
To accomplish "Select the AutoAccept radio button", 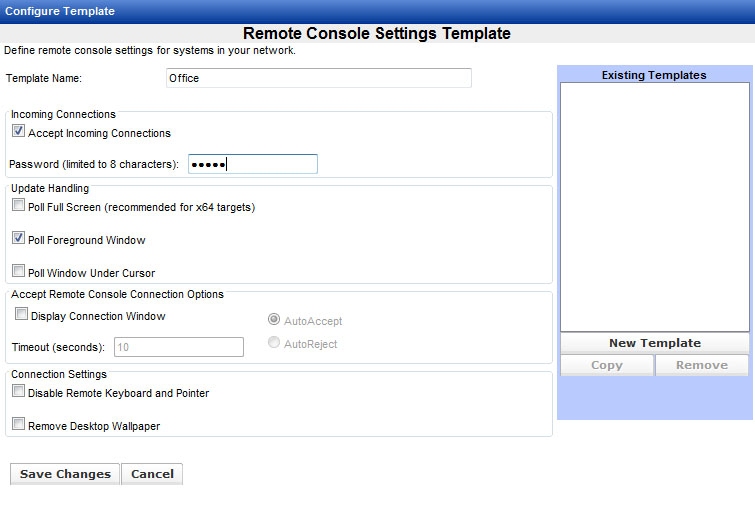I will [x=273, y=321].
